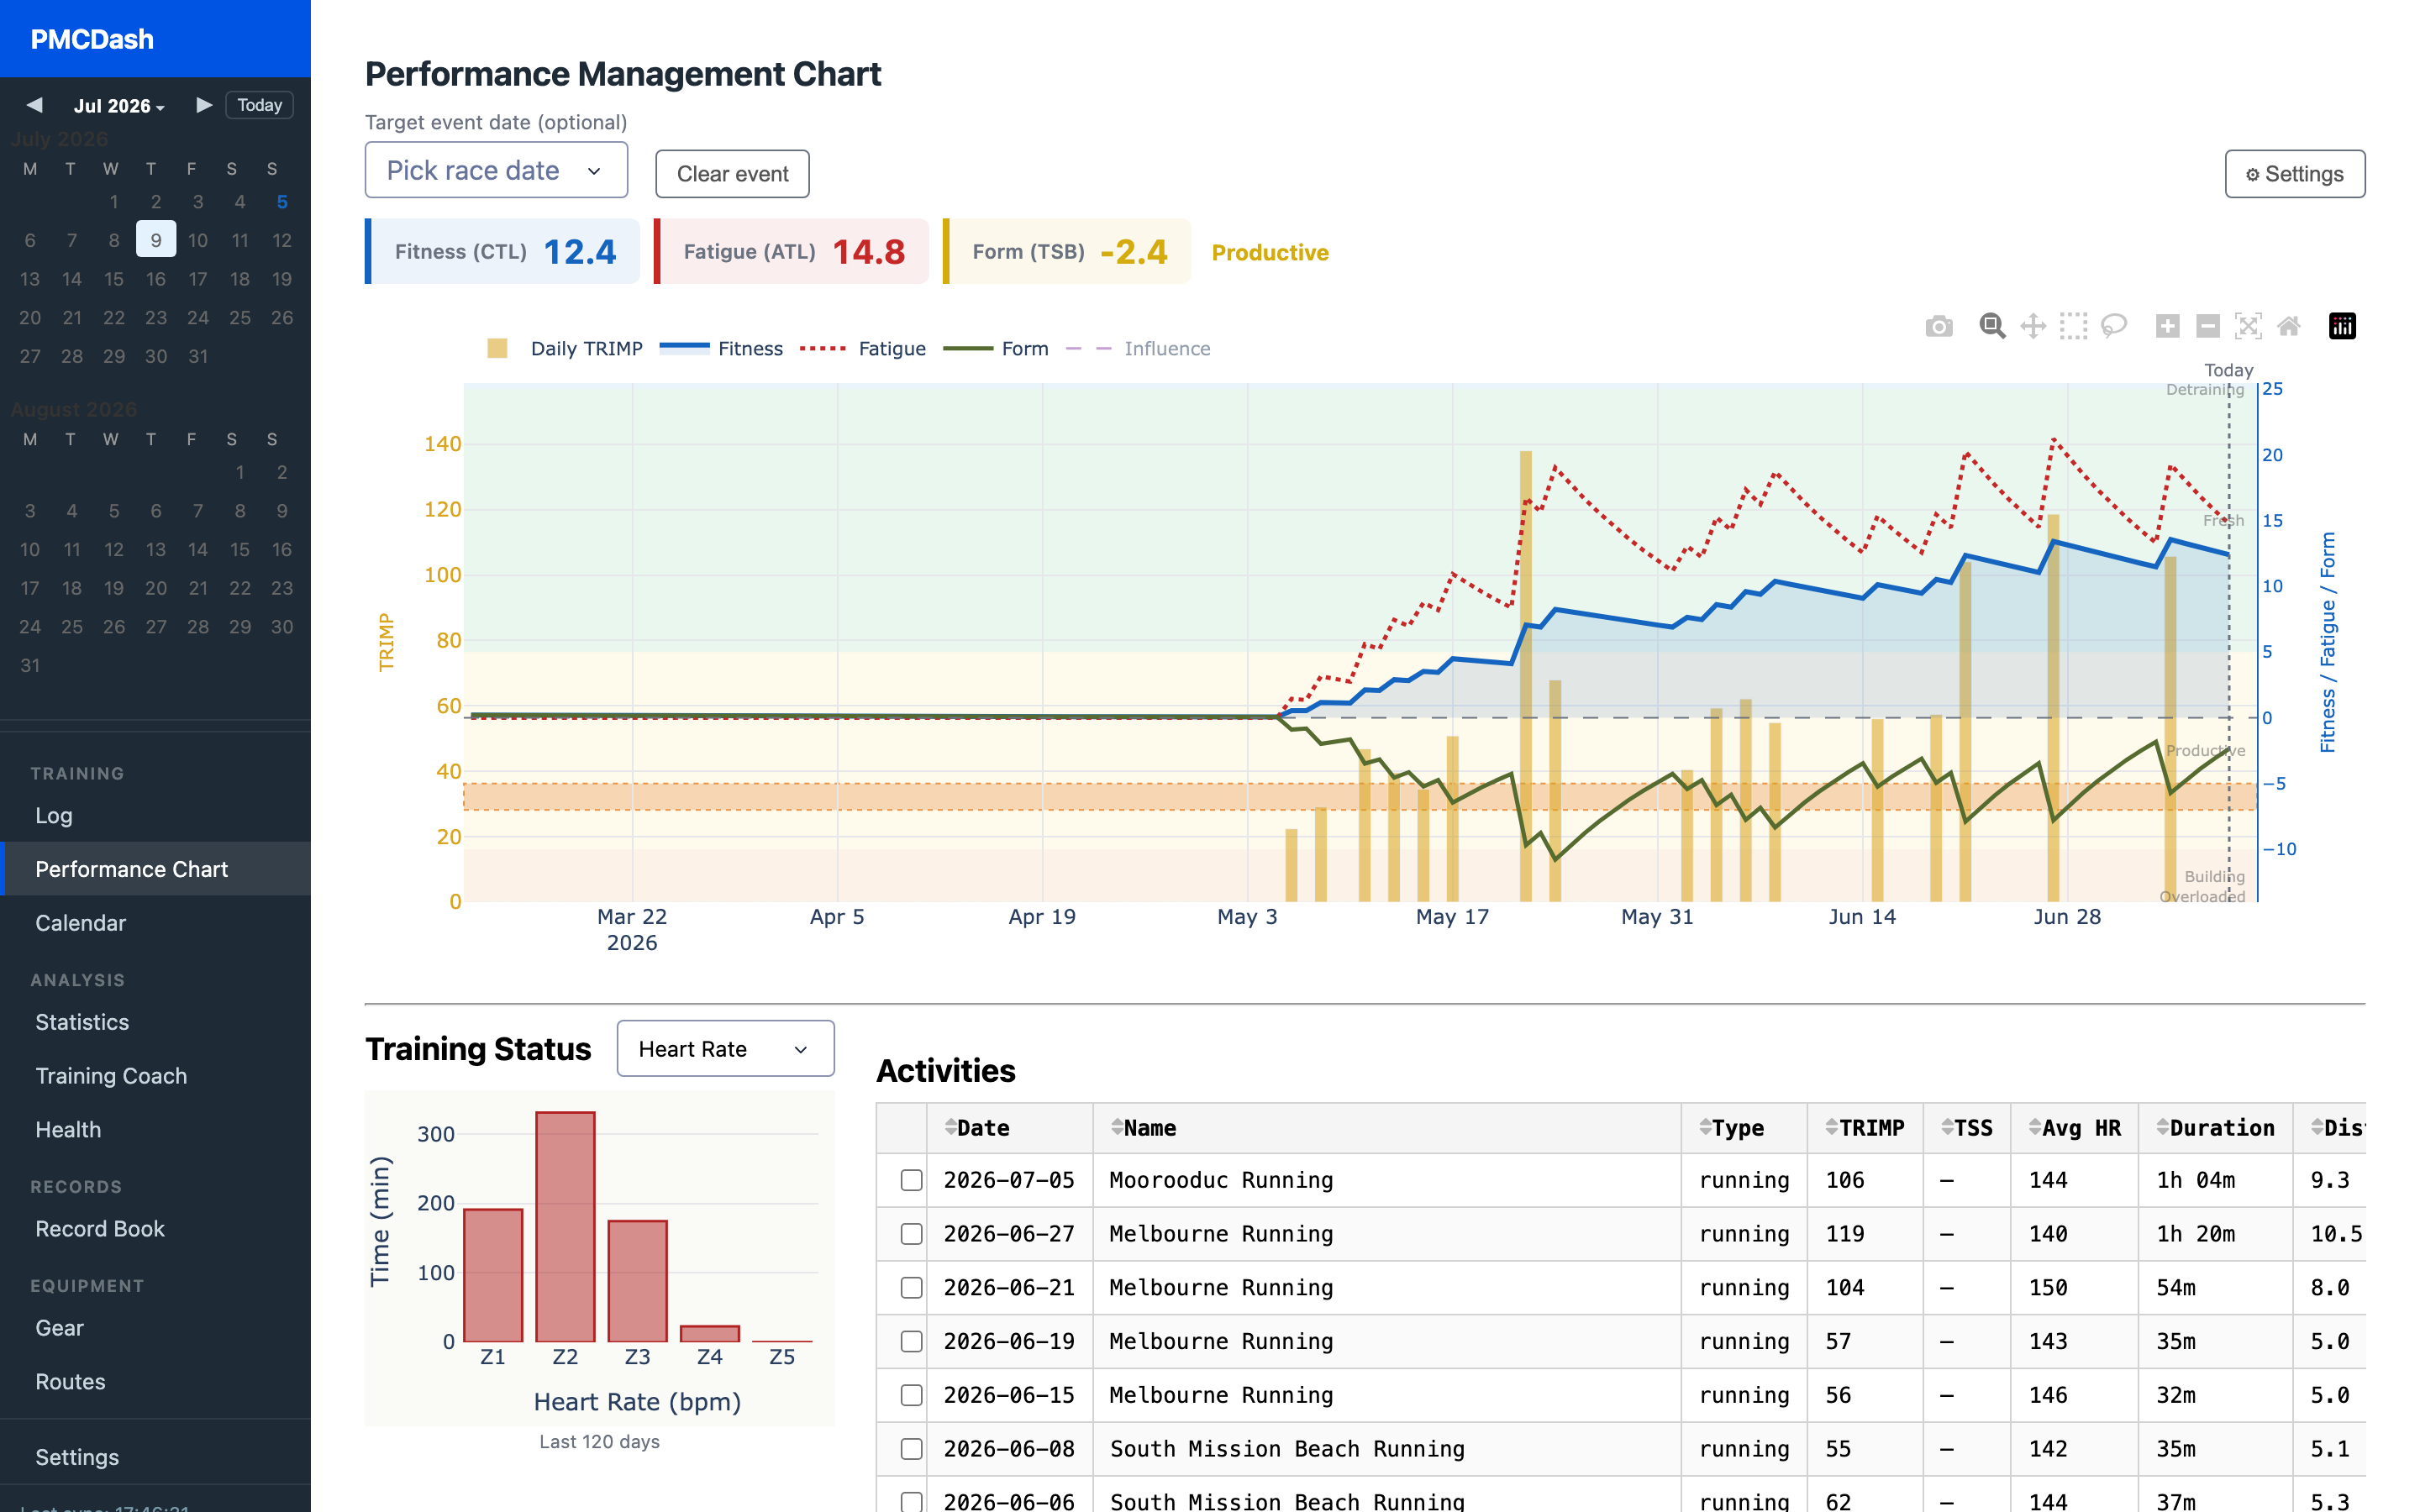Check the 2026-06-06 activity row
Screen dimensions: 2420x1512
pyautogui.click(x=911, y=1502)
